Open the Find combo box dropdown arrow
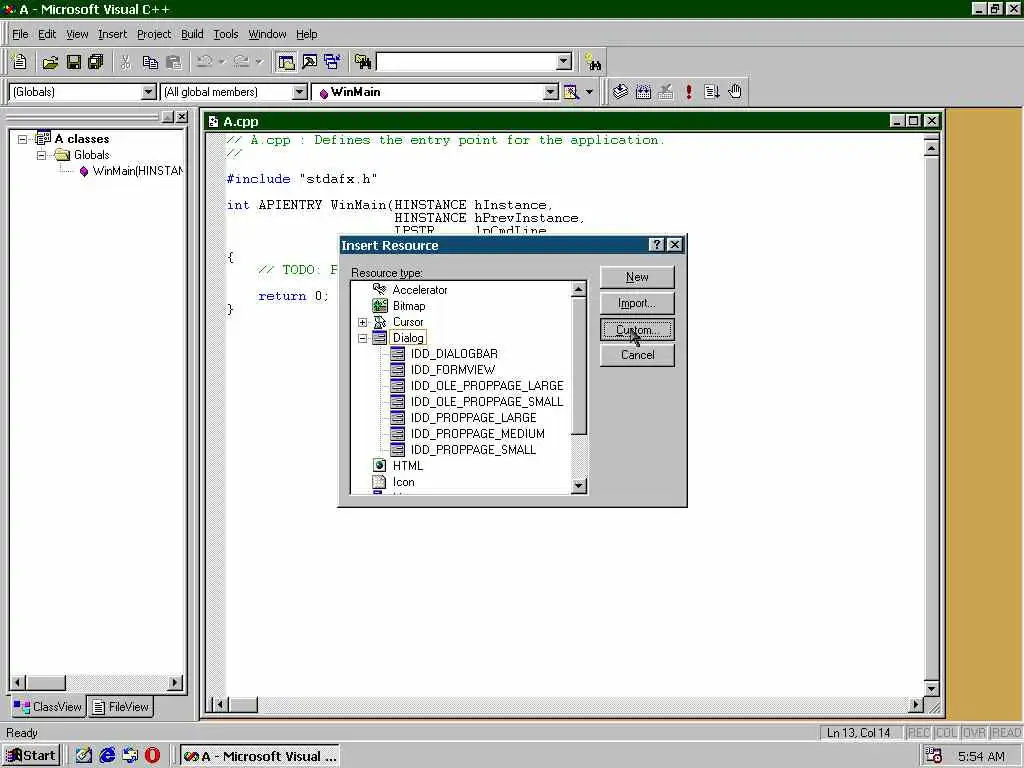 pyautogui.click(x=565, y=62)
